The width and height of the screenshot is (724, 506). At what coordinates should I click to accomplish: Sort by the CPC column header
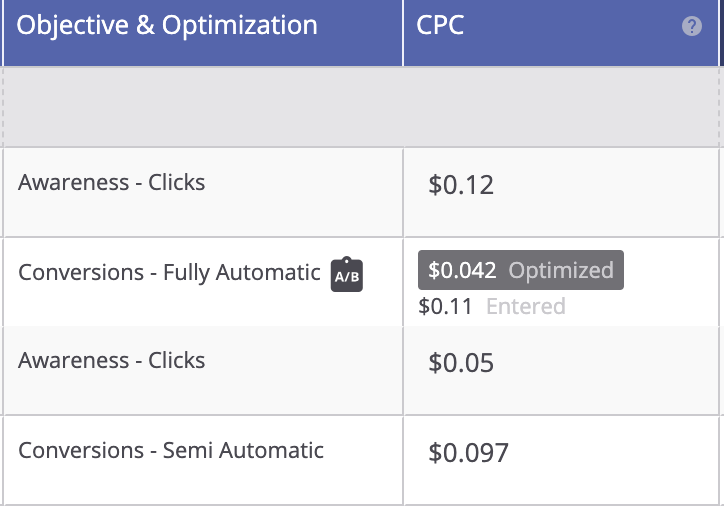coord(440,26)
